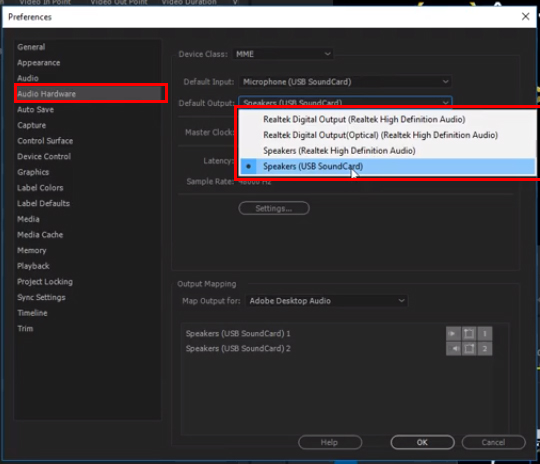540x464 pixels.
Task: Open the General preferences category
Action: tap(31, 47)
